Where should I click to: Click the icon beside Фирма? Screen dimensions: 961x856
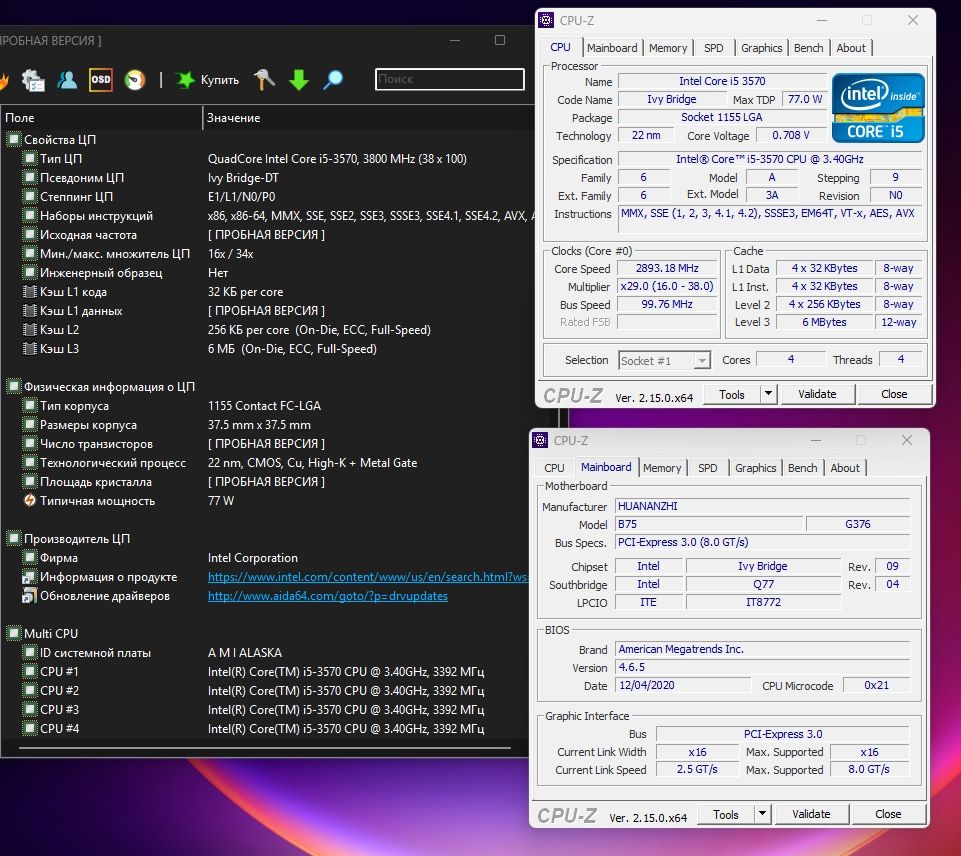tap(29, 558)
